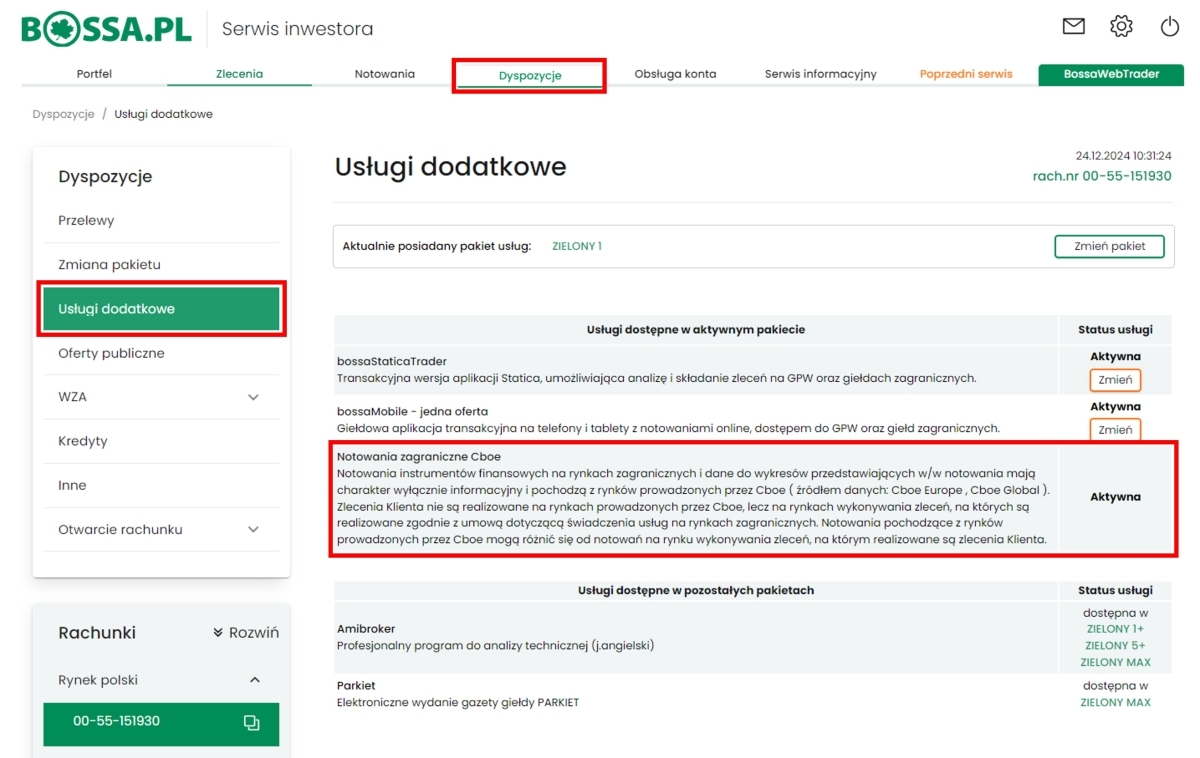Select Przelewy in the sidebar
Viewport: 1200px width, 758px height.
point(86,220)
